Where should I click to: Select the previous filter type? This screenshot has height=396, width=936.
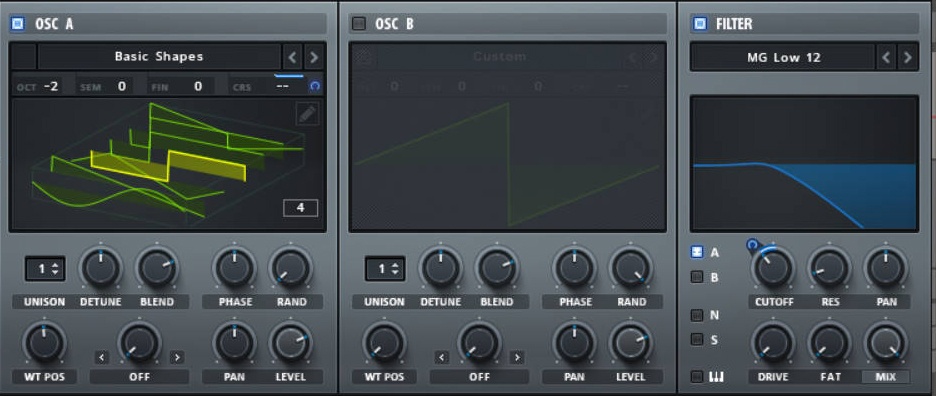coord(886,57)
